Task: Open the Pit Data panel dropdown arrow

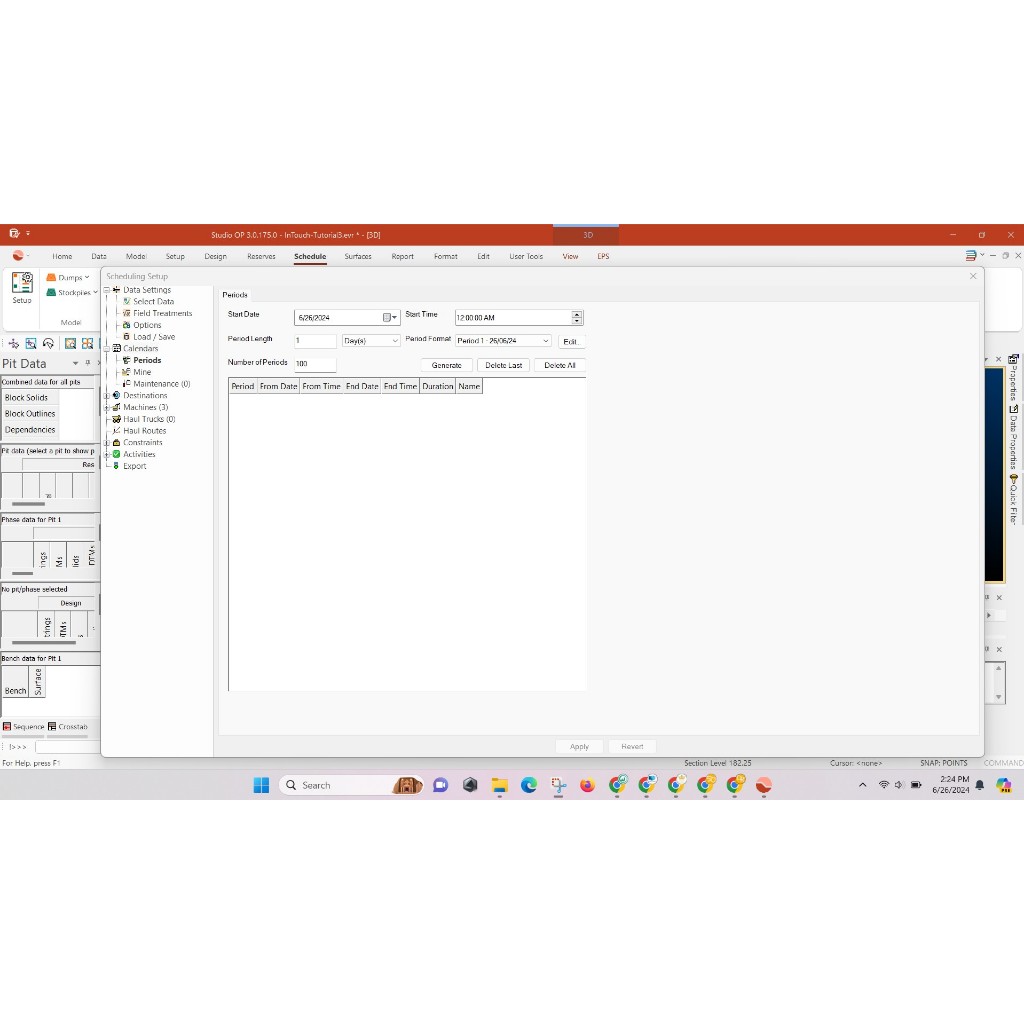Action: pos(75,363)
